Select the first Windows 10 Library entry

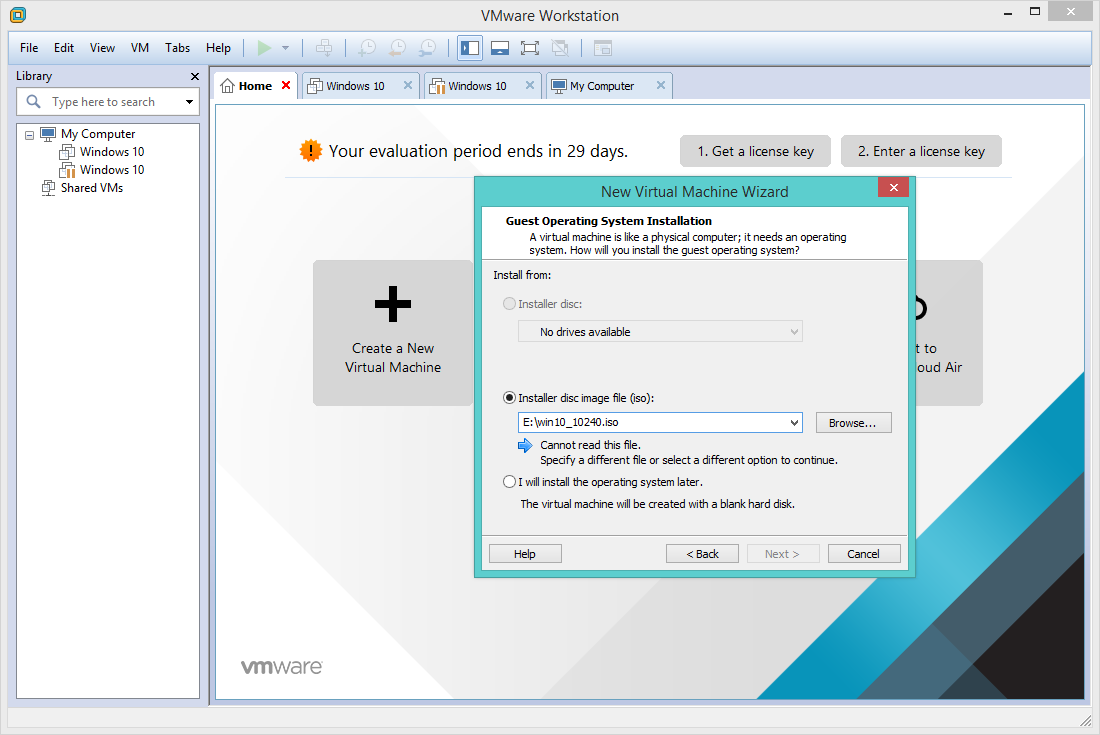coord(112,152)
